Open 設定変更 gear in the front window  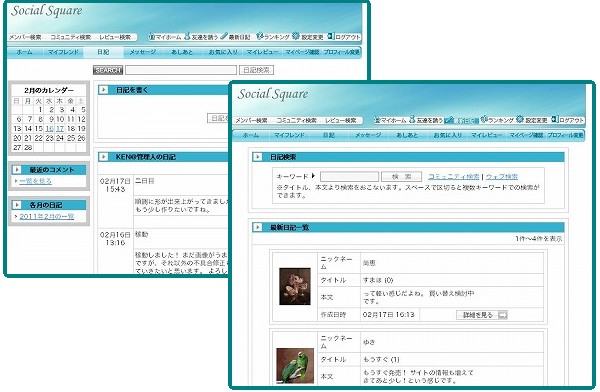coord(532,120)
